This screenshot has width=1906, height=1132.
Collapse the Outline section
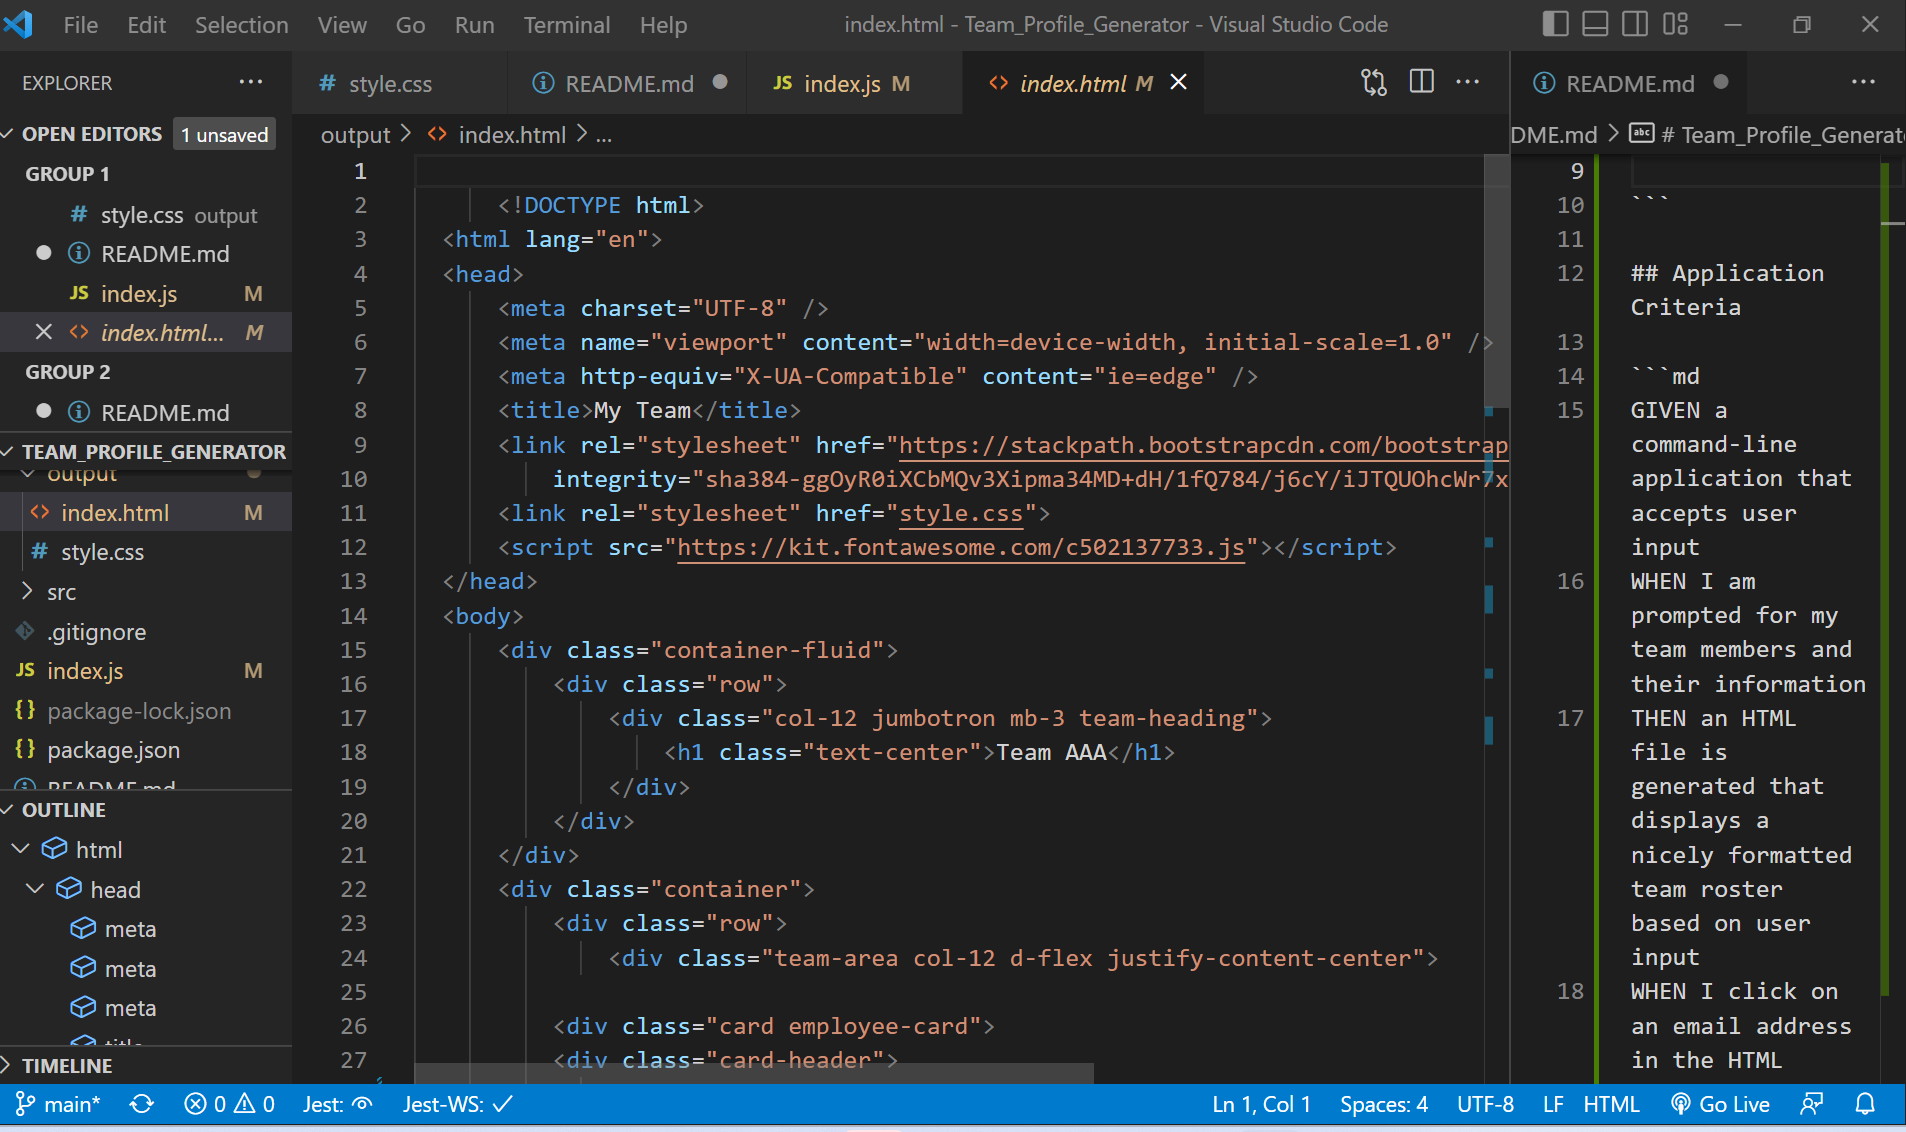point(146,810)
